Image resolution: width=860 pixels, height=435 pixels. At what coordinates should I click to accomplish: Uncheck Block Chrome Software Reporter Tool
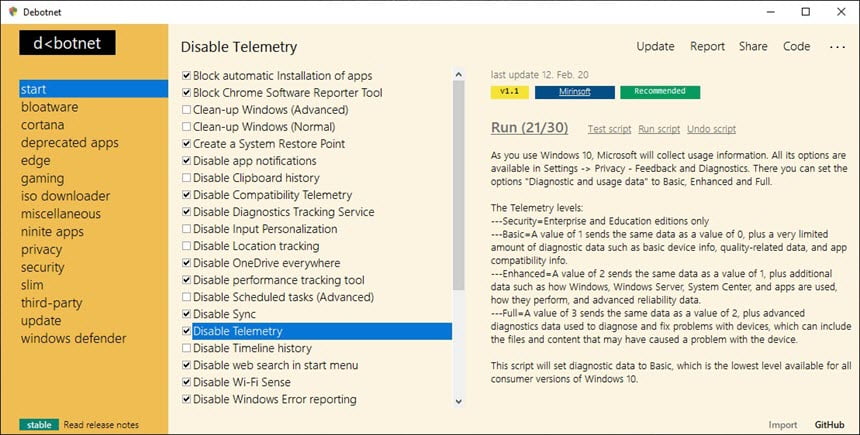pyautogui.click(x=186, y=93)
